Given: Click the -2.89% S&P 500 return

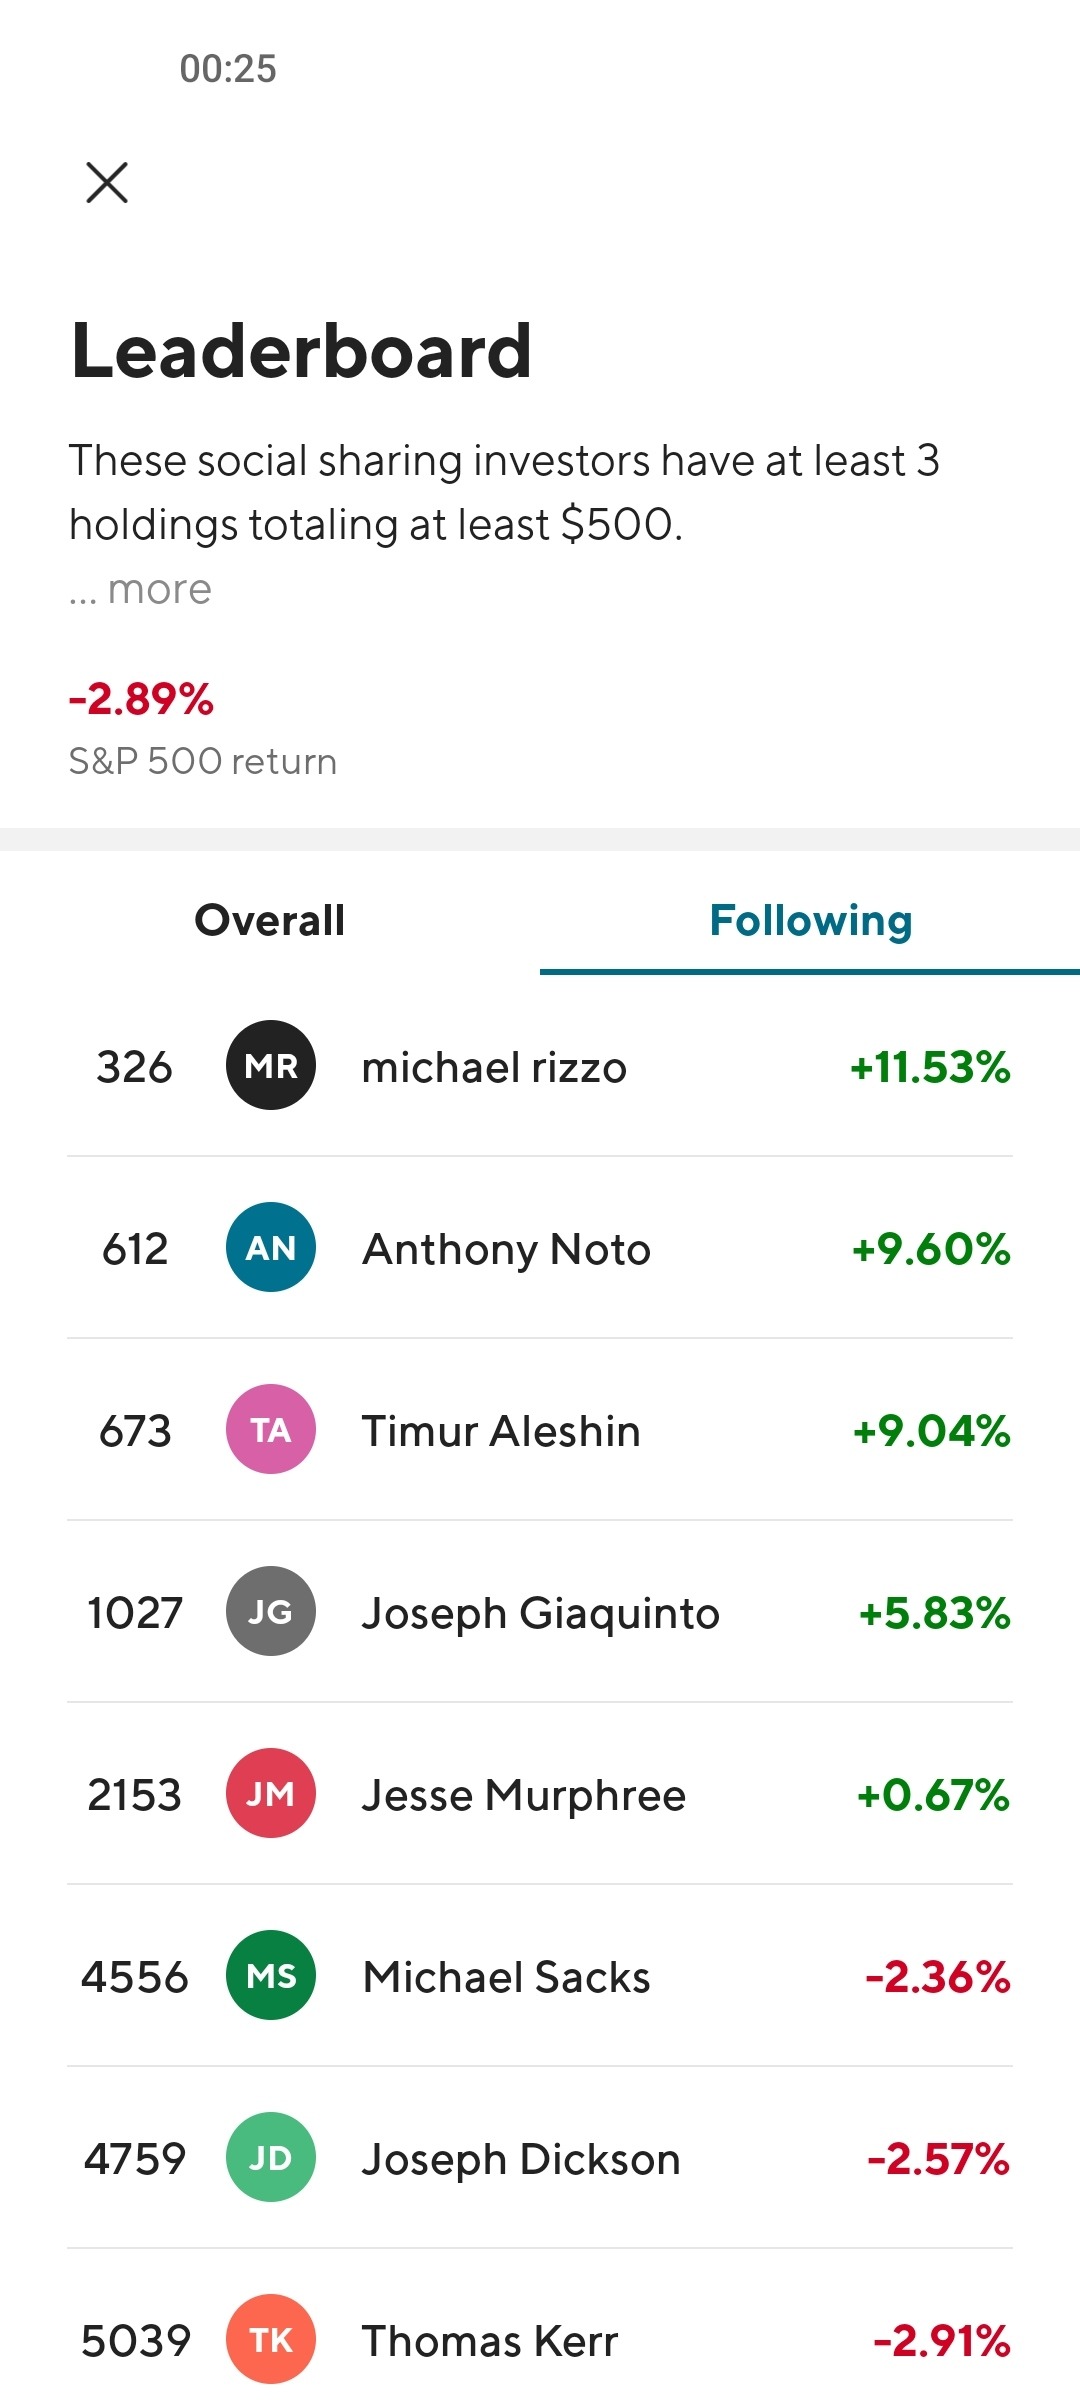Looking at the screenshot, I should coord(141,700).
